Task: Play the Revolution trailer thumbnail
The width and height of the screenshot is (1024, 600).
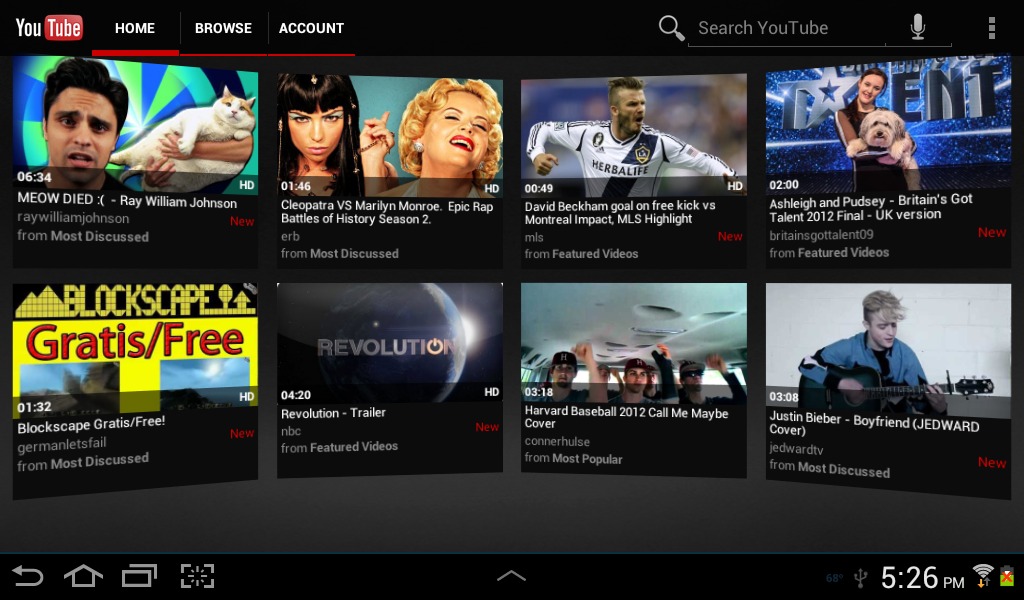Action: pyautogui.click(x=390, y=343)
